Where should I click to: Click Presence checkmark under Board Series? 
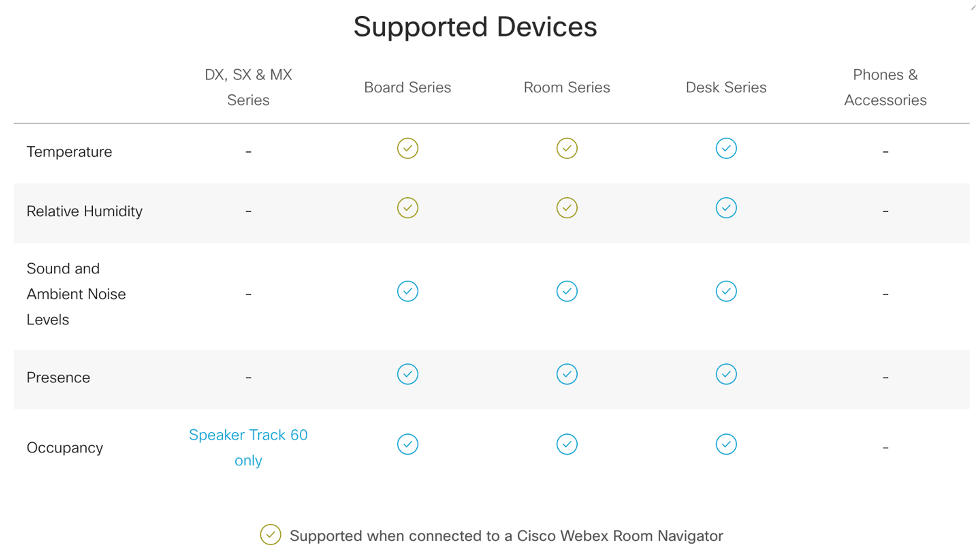[407, 374]
